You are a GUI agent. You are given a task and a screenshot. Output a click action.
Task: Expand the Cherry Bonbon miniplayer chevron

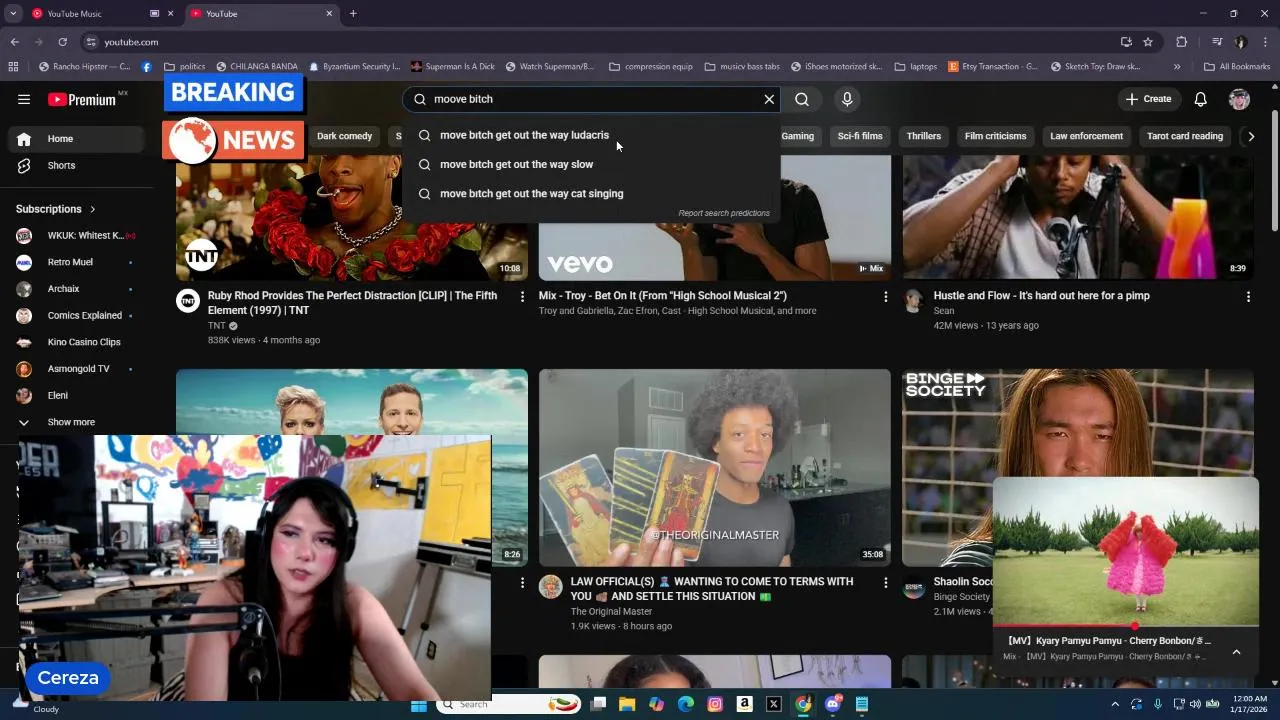(1236, 651)
